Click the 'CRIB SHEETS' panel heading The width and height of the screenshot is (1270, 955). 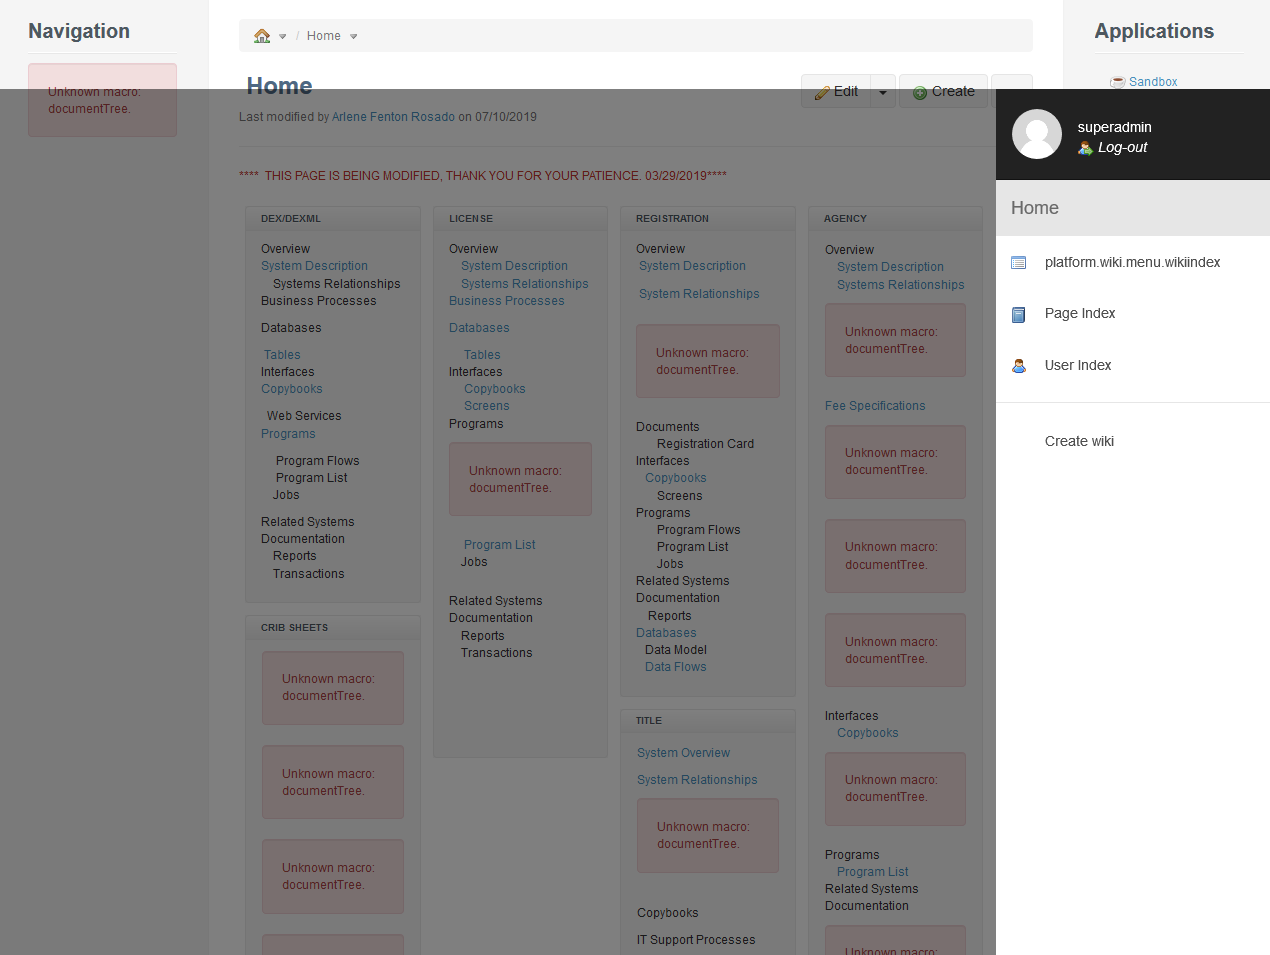pos(294,628)
